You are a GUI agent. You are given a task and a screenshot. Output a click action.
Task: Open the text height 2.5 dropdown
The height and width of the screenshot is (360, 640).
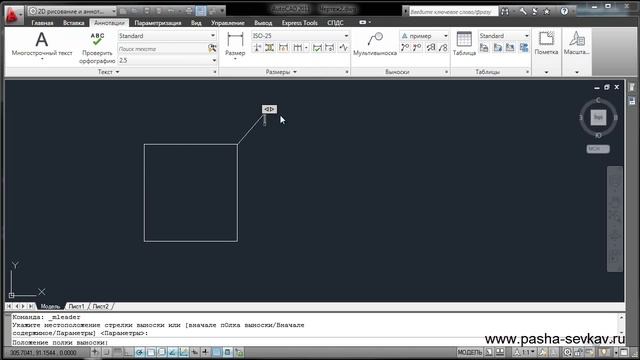tap(167, 60)
